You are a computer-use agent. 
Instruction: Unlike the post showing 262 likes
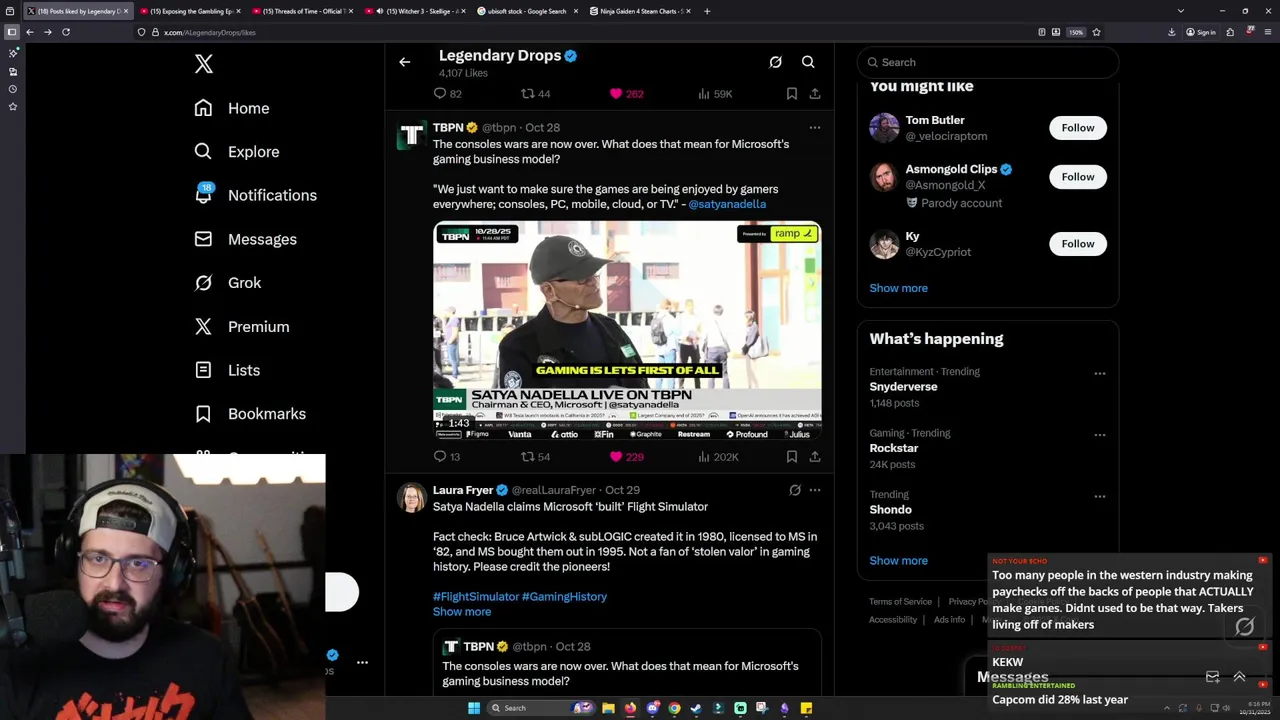tap(627, 93)
